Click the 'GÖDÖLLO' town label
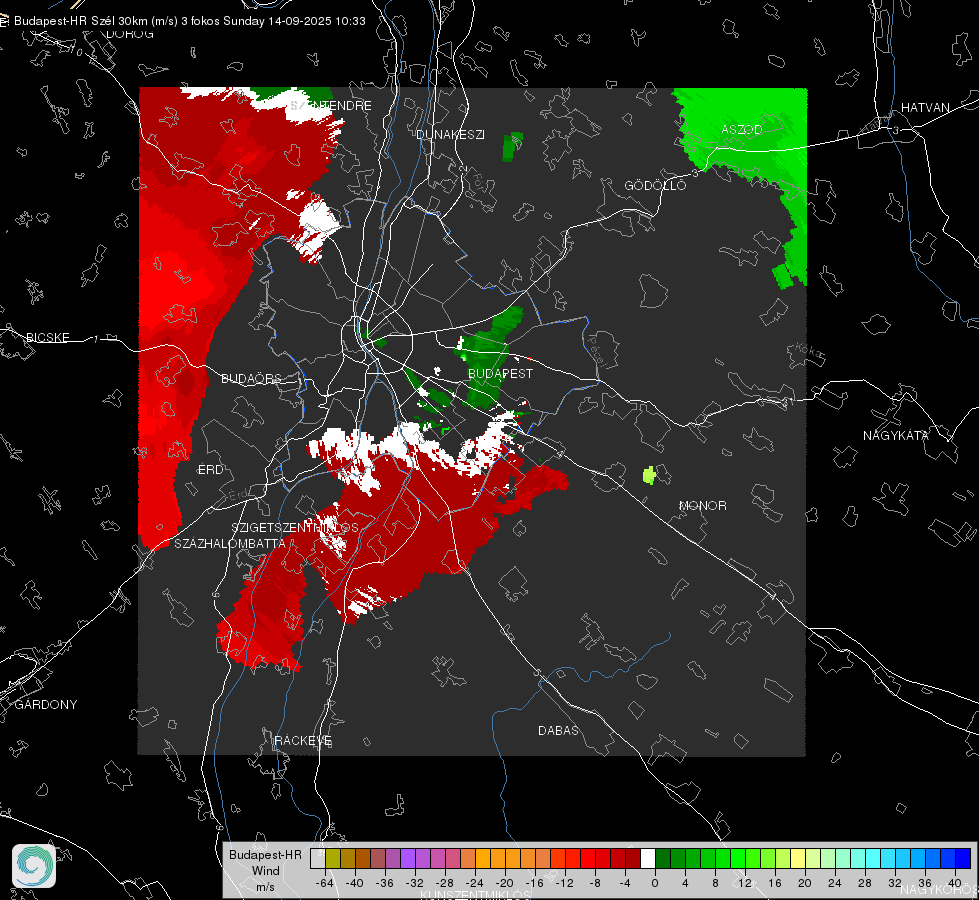This screenshot has width=979, height=900. tap(655, 185)
